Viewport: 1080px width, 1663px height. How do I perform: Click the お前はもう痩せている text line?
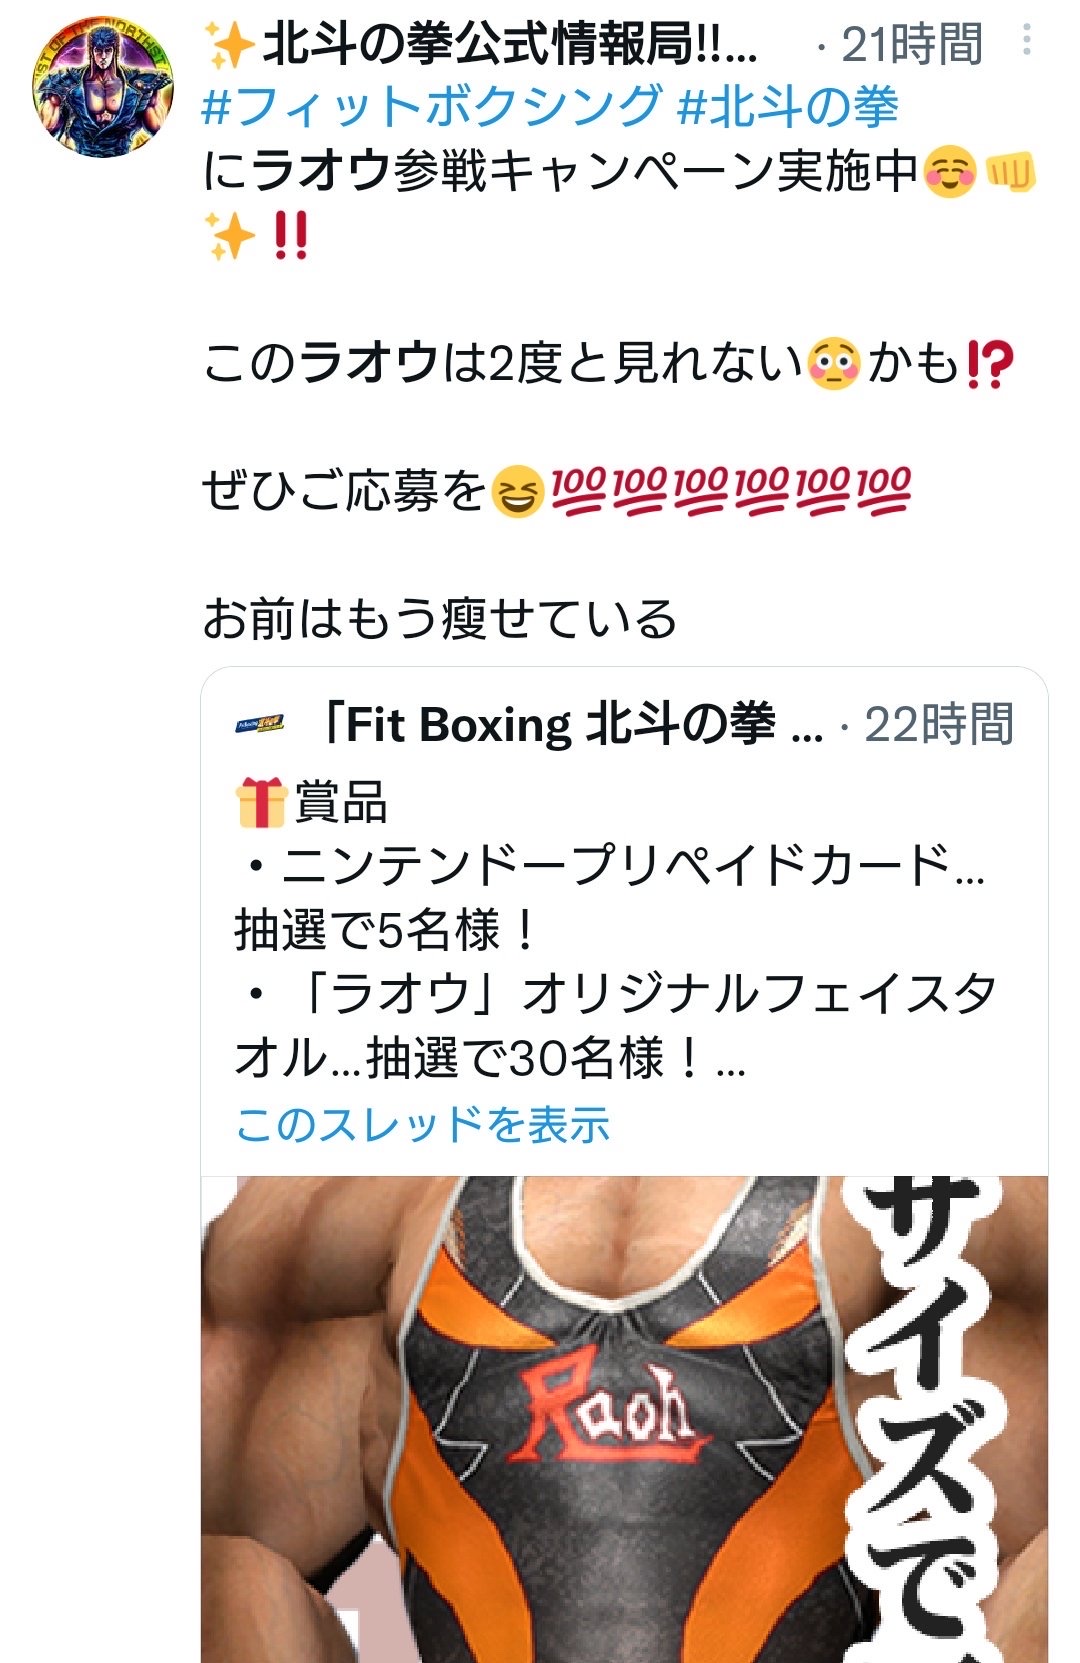pyautogui.click(x=440, y=619)
